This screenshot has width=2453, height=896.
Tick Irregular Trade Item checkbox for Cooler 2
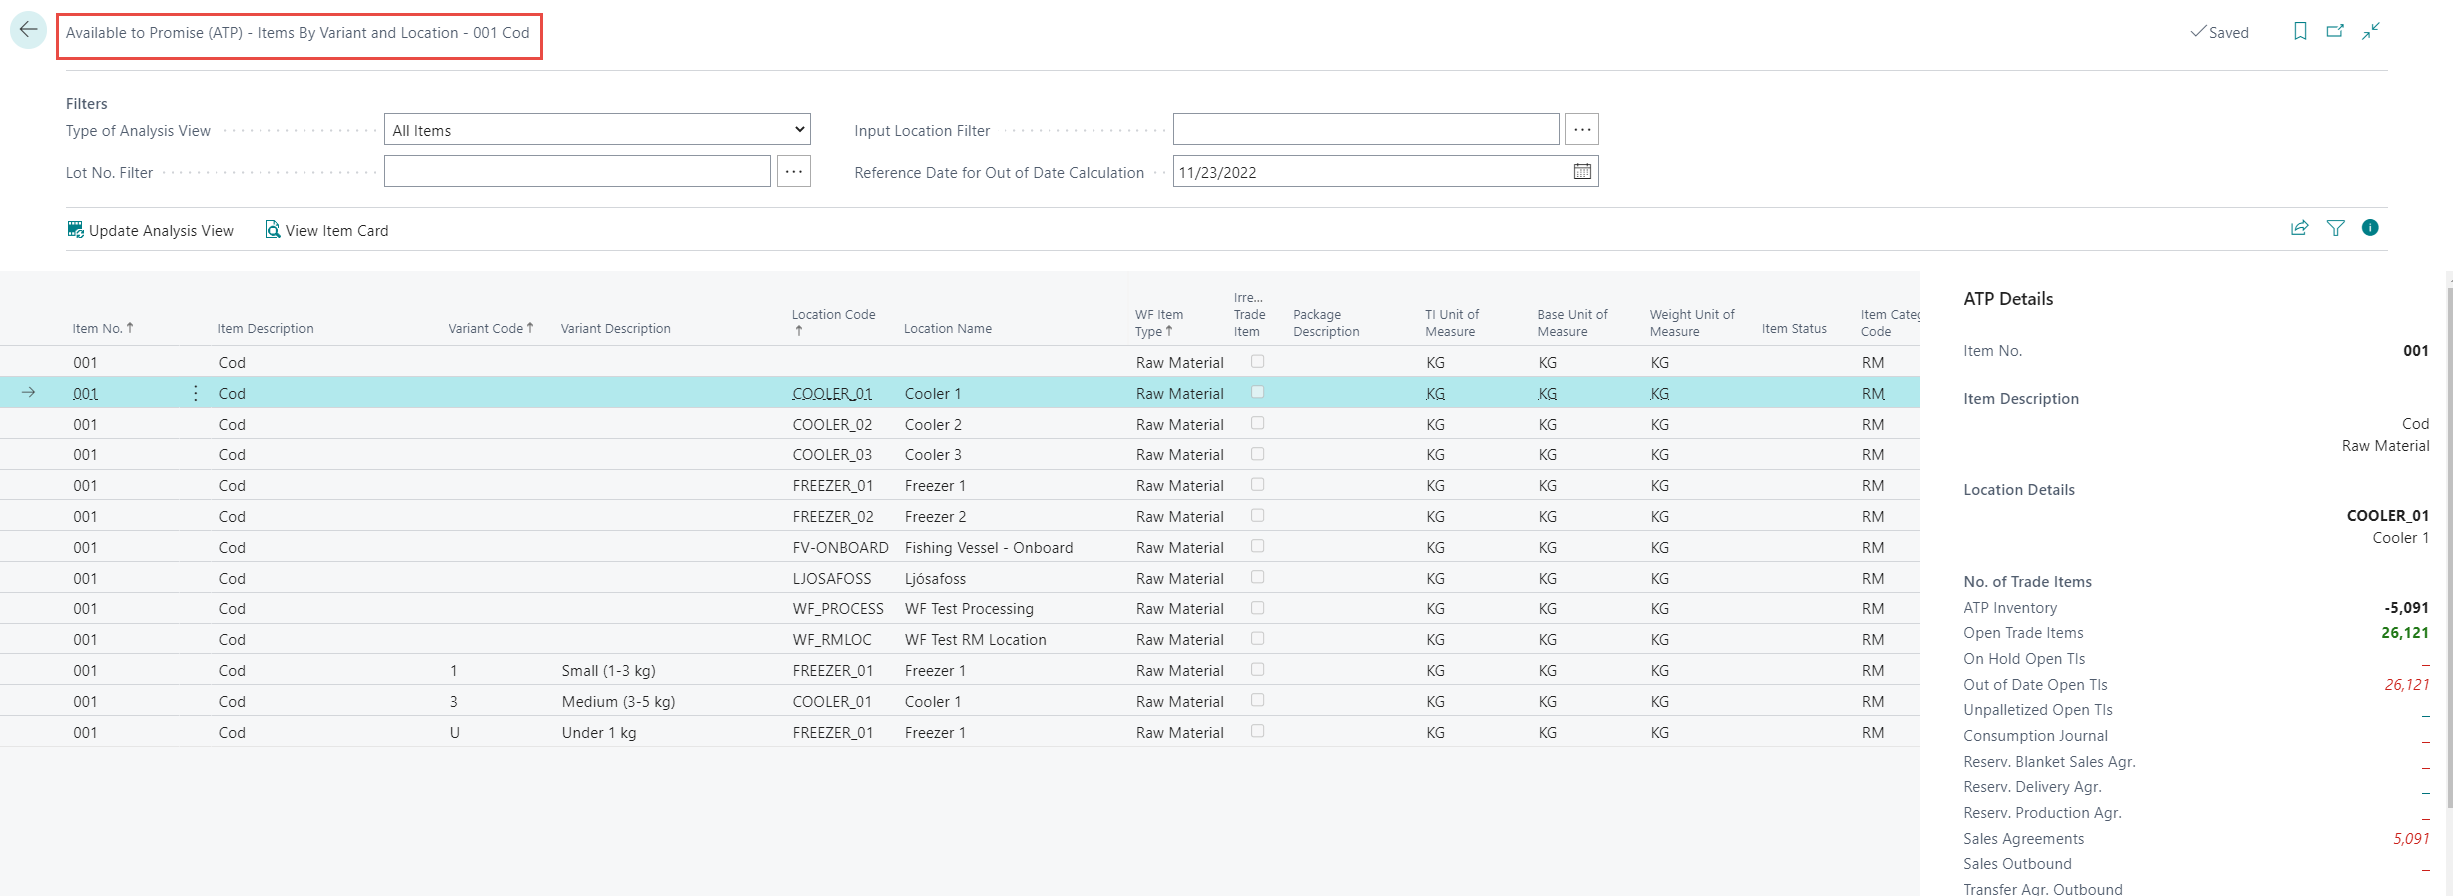(x=1257, y=423)
